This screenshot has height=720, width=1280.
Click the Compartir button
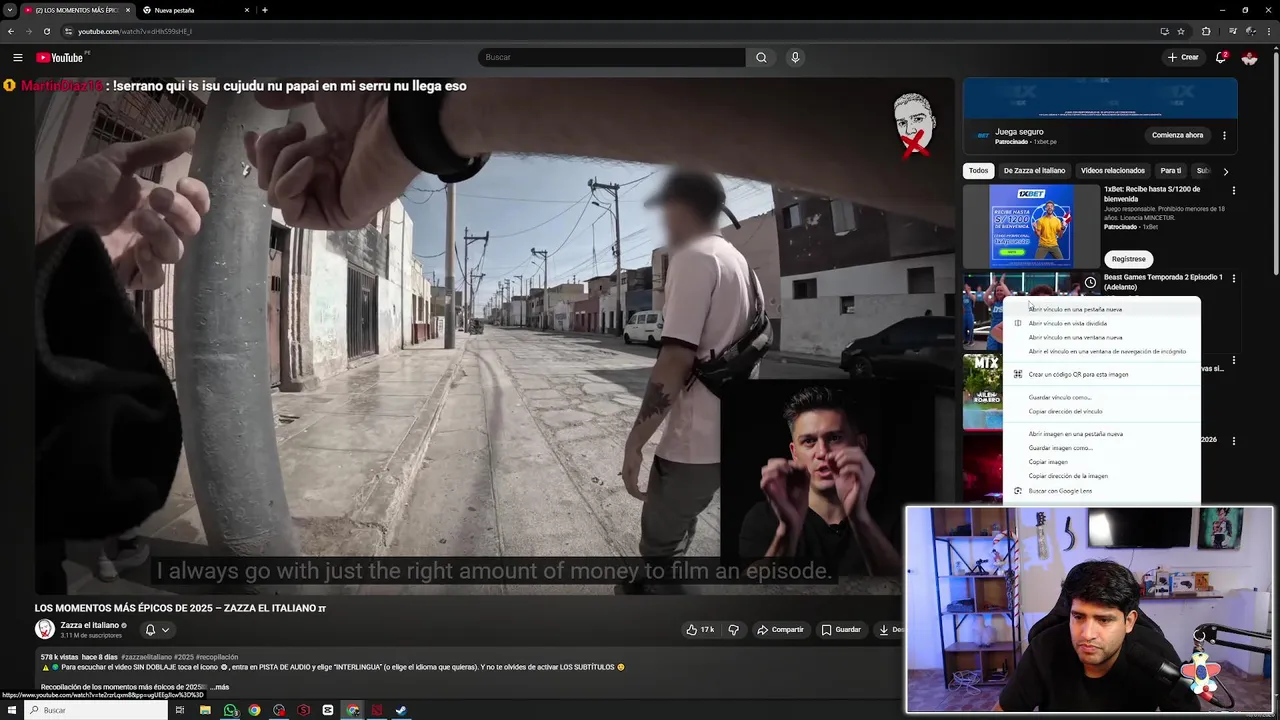tap(780, 630)
